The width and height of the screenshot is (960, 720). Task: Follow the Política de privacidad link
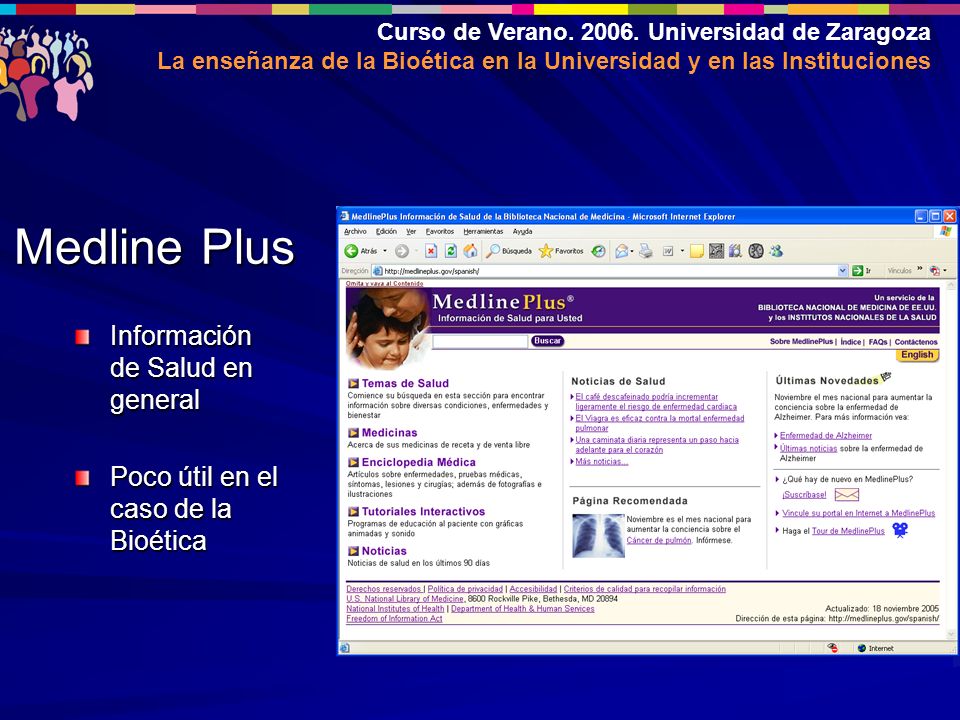(x=465, y=589)
